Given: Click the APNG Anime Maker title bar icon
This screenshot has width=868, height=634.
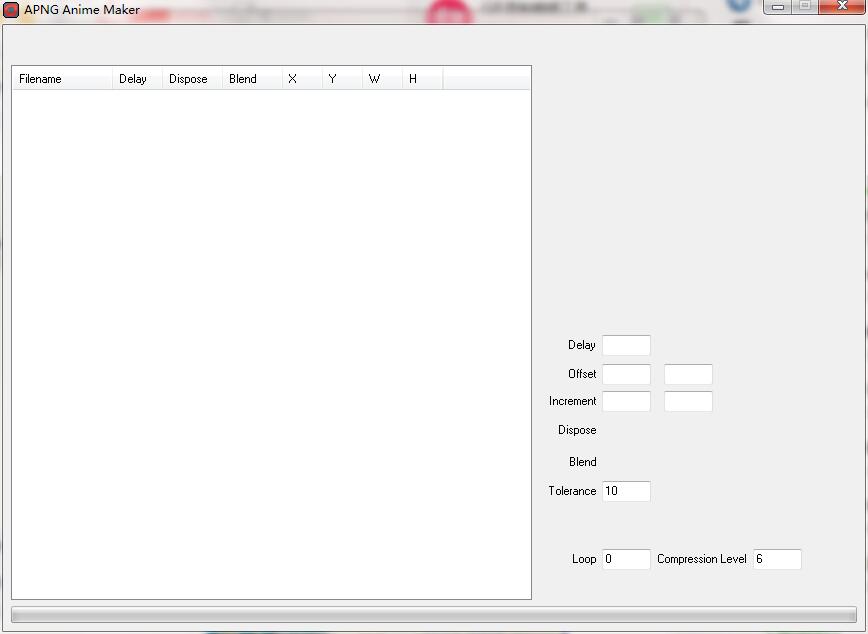Looking at the screenshot, I should click(x=11, y=10).
